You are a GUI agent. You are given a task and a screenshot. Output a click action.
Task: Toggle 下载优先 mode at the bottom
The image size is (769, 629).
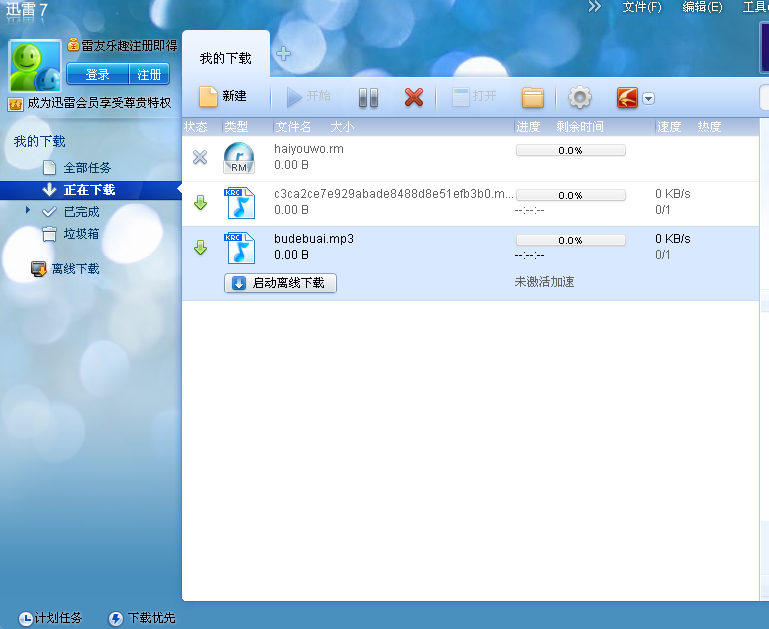coord(142,618)
